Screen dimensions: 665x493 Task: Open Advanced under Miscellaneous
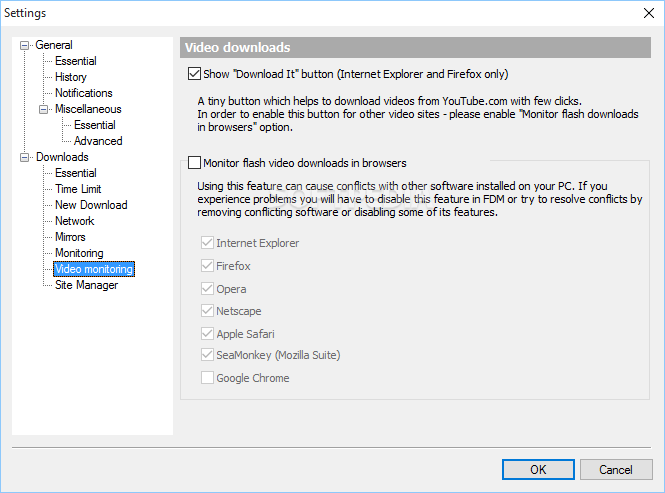coord(98,141)
